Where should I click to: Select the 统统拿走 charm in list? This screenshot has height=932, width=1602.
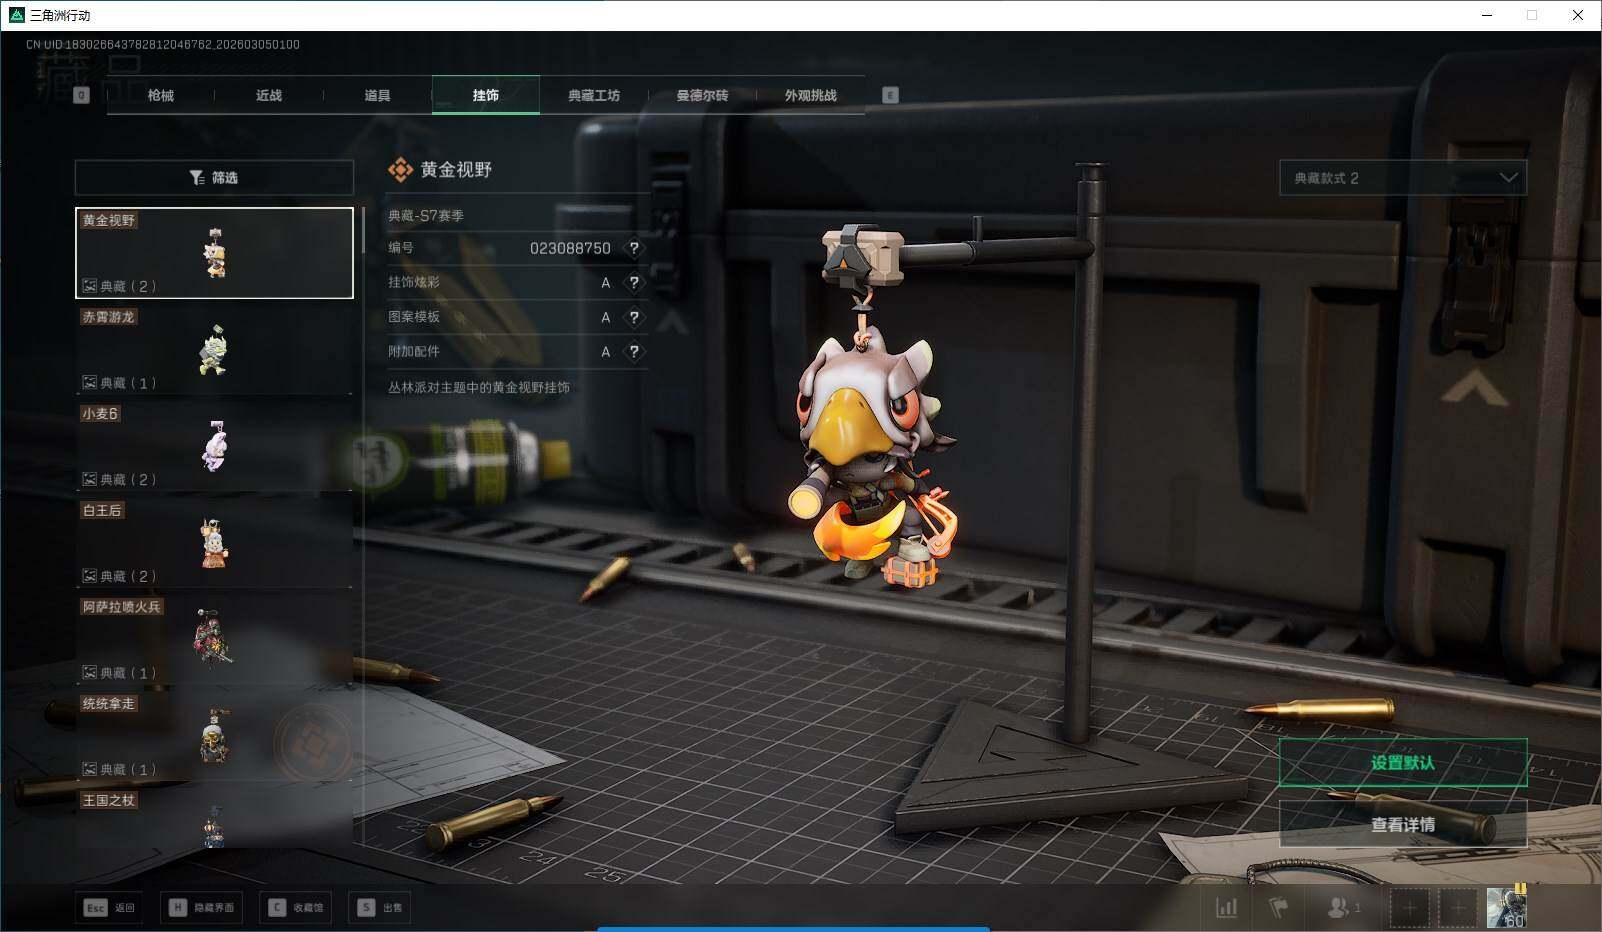[214, 736]
